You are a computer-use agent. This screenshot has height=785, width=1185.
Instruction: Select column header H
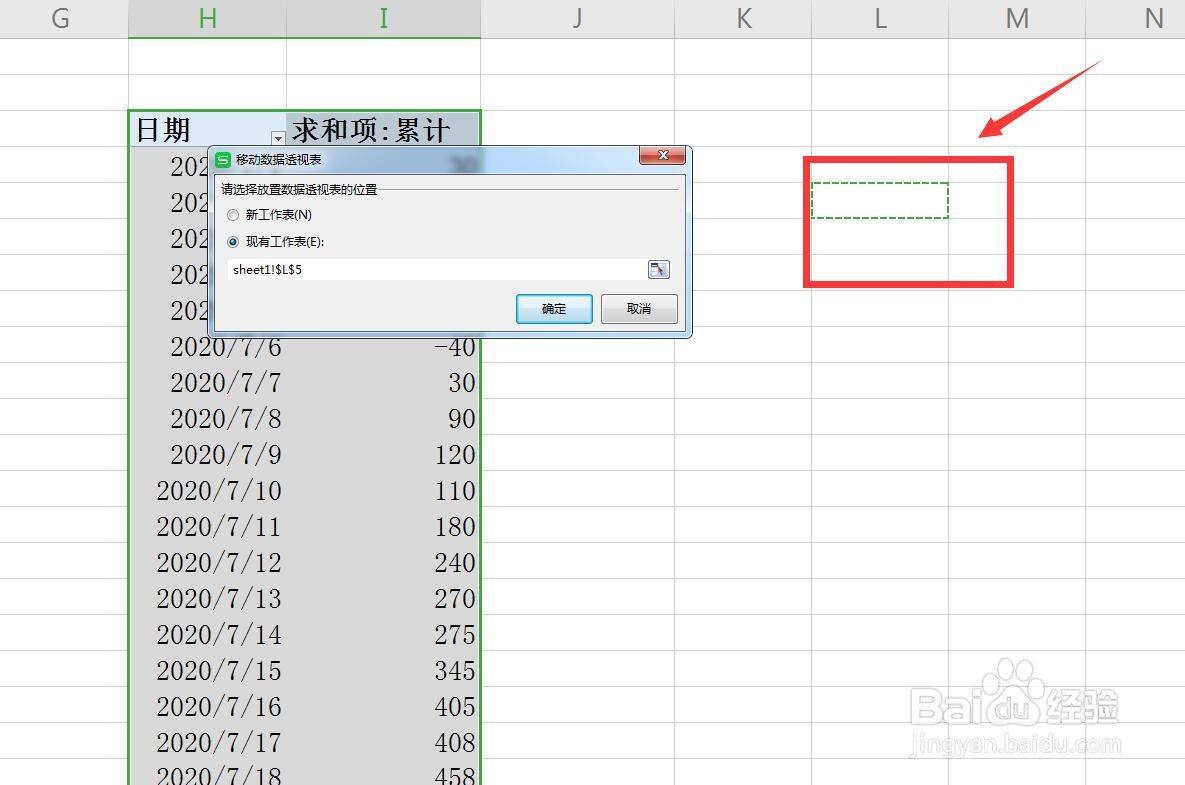click(207, 18)
